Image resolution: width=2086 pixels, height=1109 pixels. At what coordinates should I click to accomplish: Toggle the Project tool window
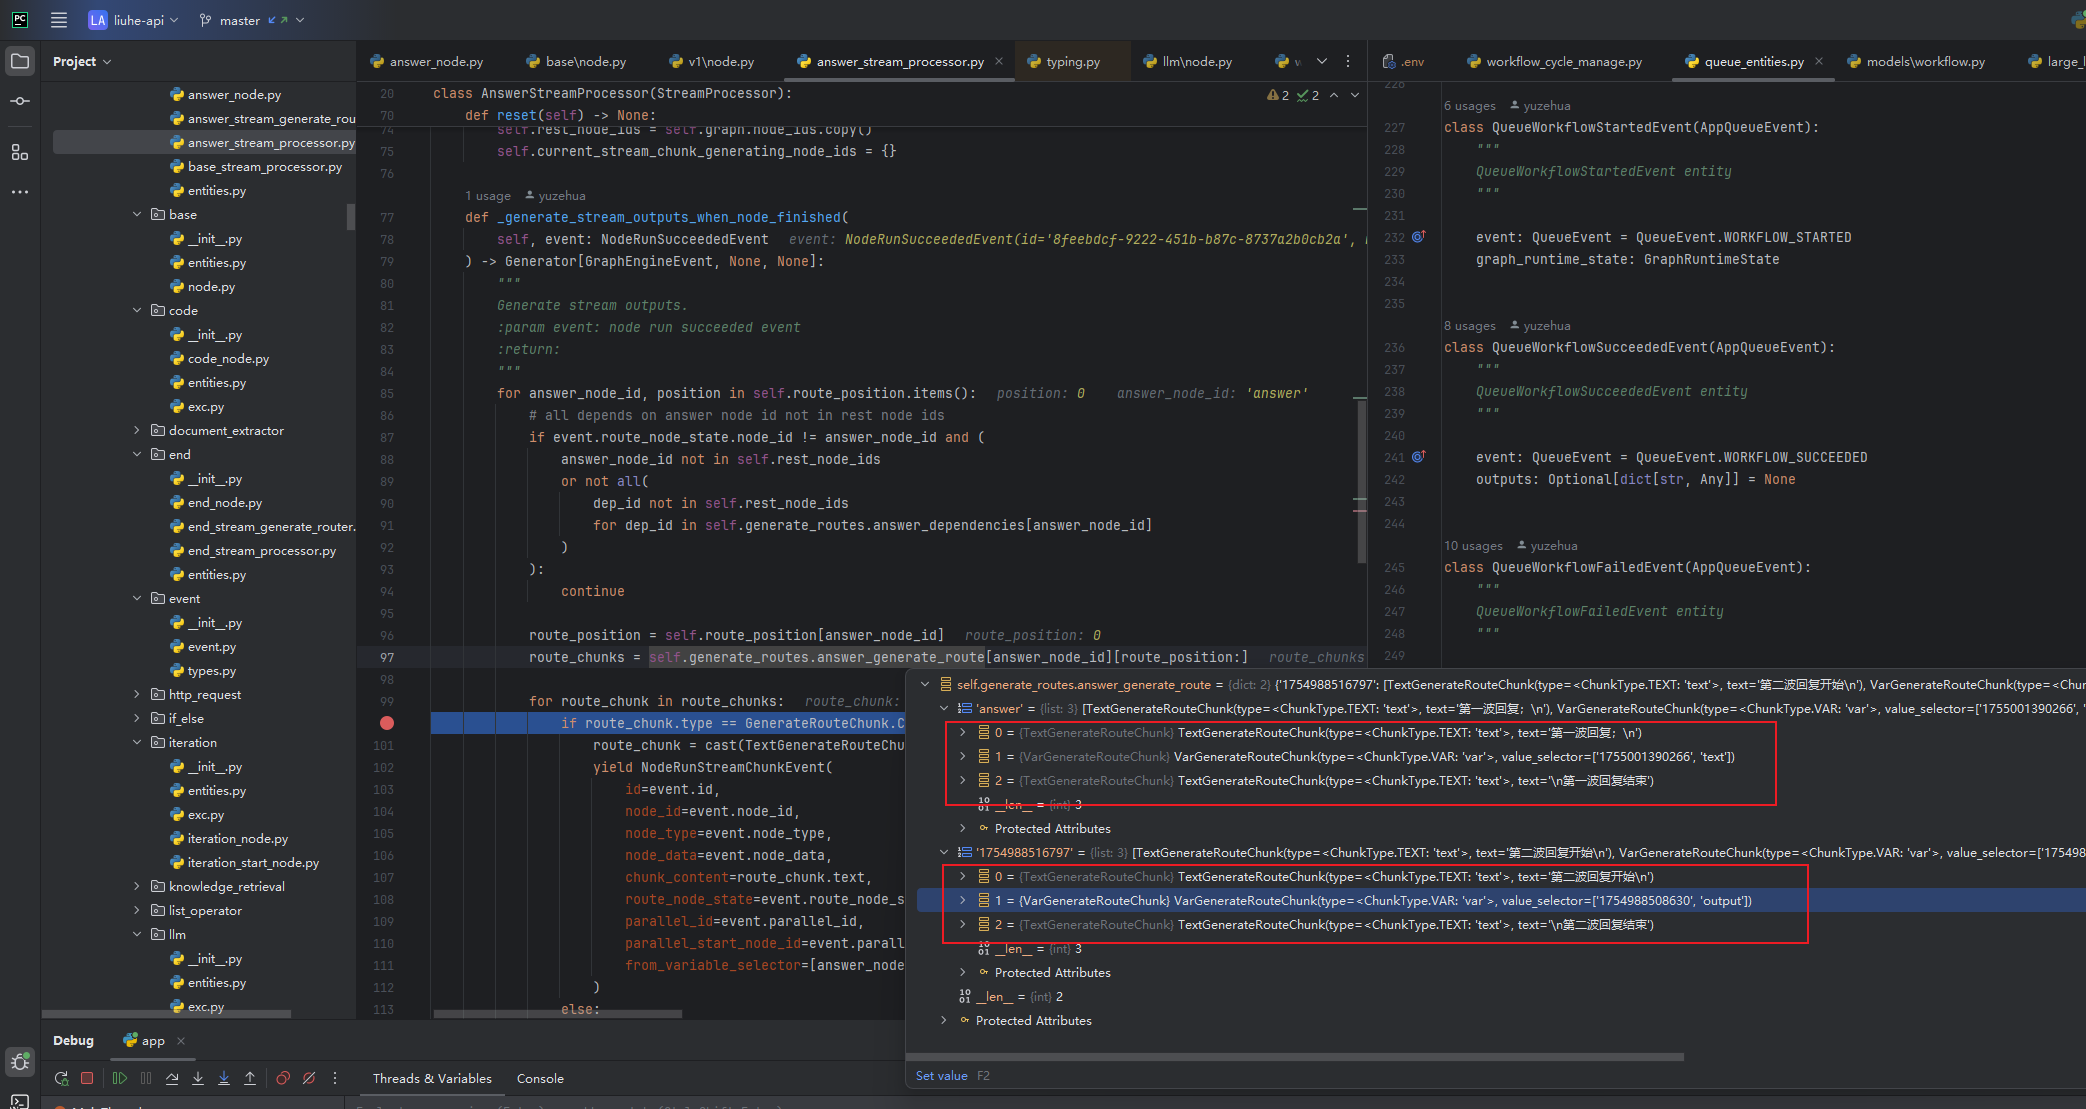[x=20, y=61]
